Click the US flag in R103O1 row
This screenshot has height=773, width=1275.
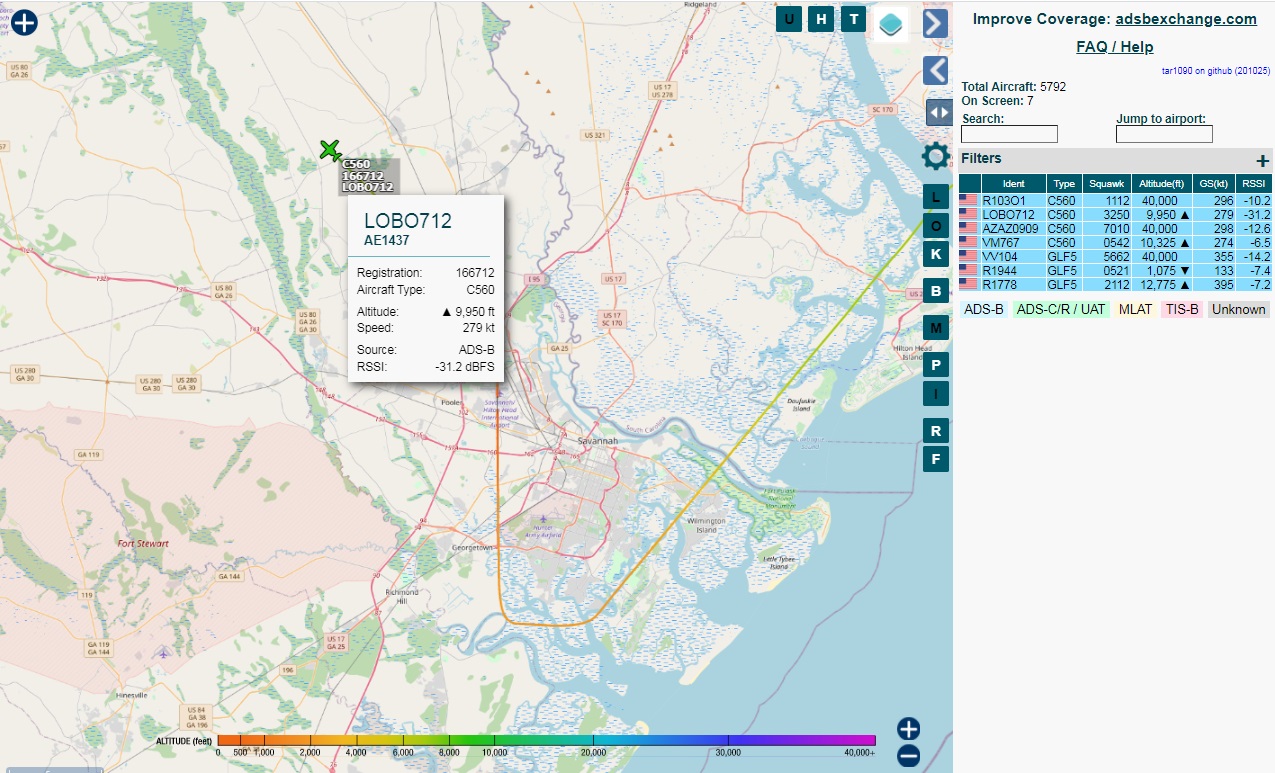point(968,201)
